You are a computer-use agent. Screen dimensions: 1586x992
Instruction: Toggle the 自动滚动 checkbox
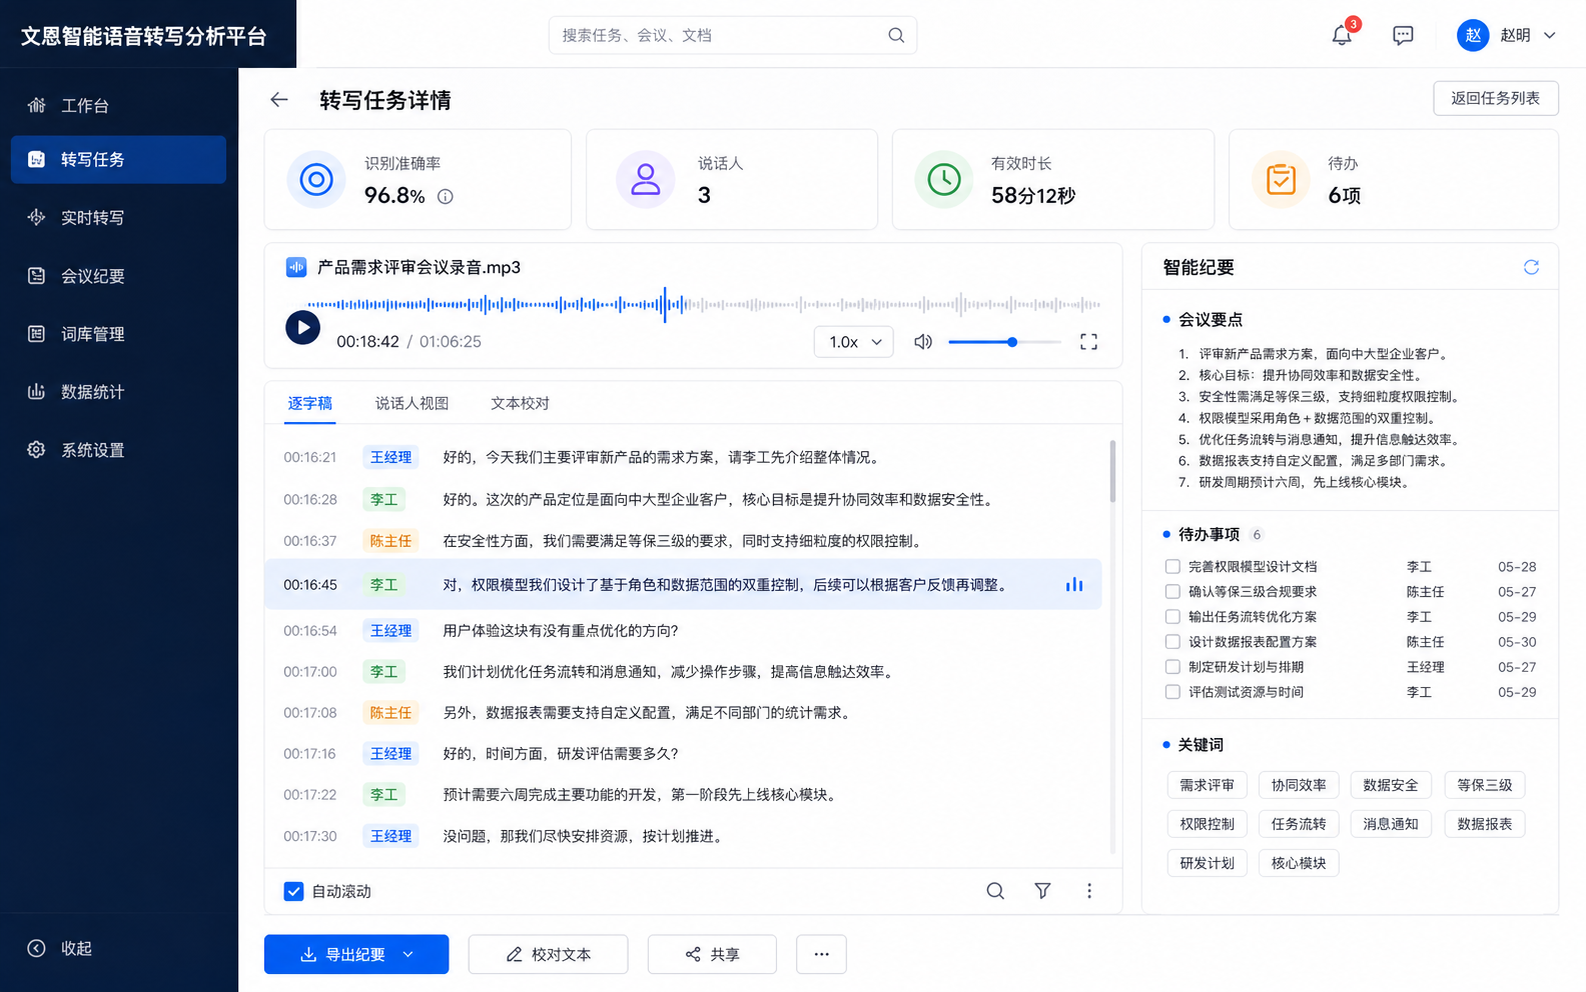click(293, 891)
